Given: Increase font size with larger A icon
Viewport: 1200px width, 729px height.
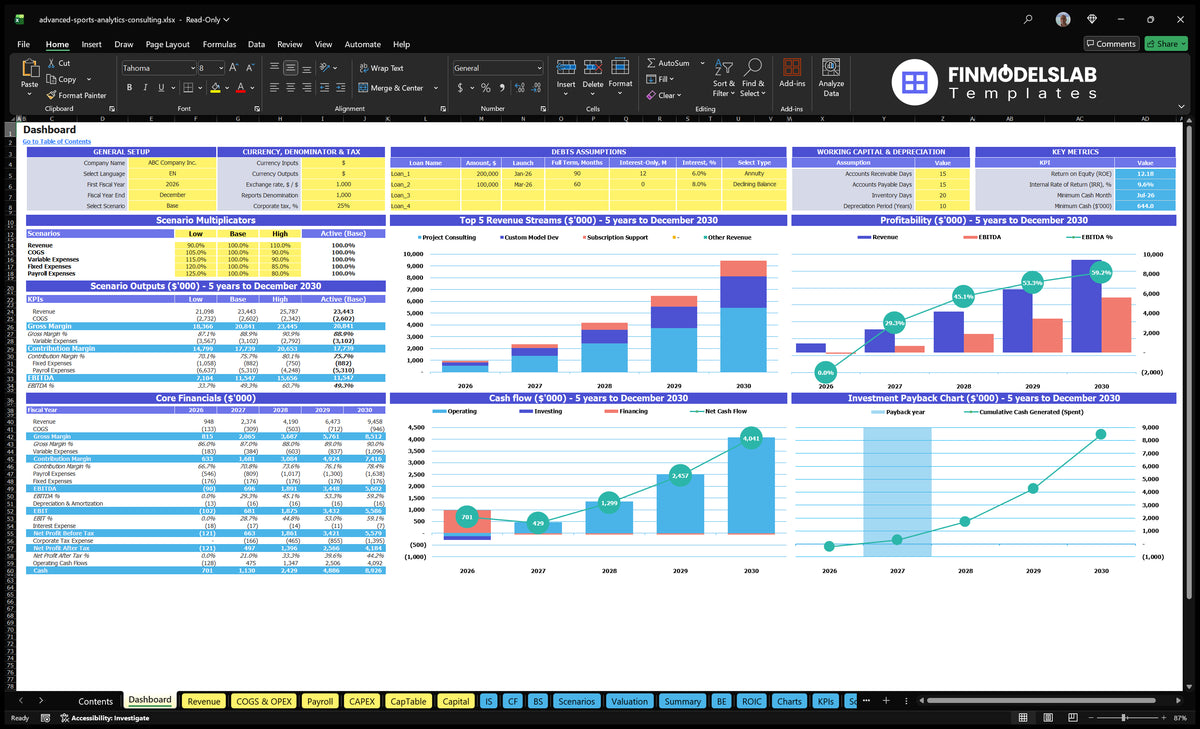Looking at the screenshot, I should (234, 67).
